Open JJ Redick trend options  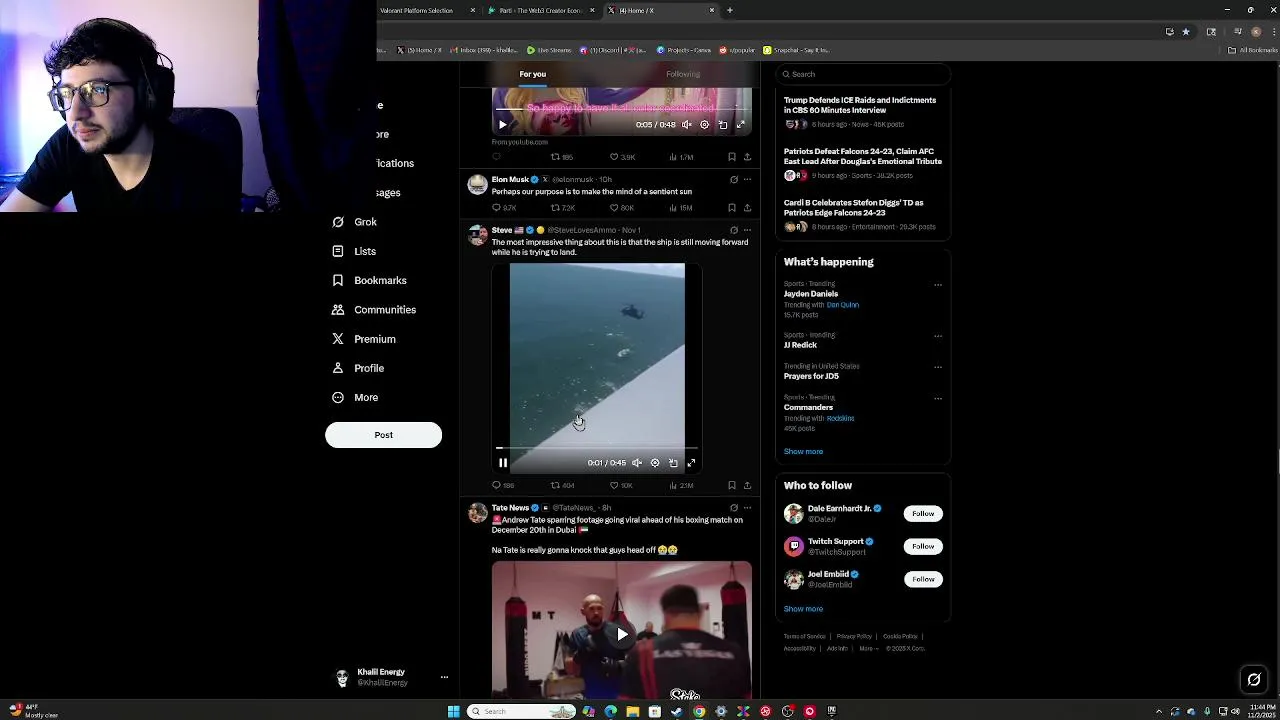[938, 336]
